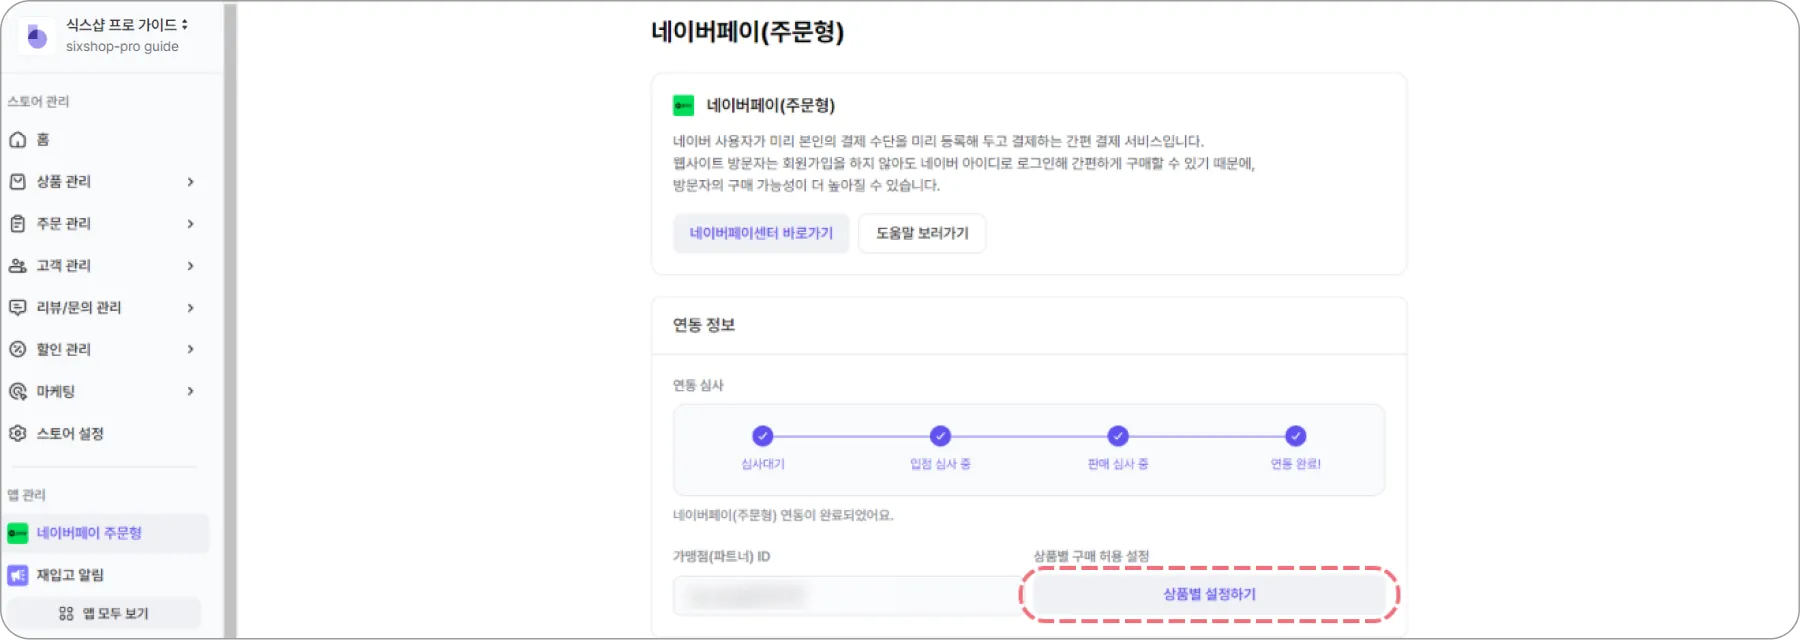Expand the 상품 관리 chevron
This screenshot has width=1800, height=640.
(190, 182)
